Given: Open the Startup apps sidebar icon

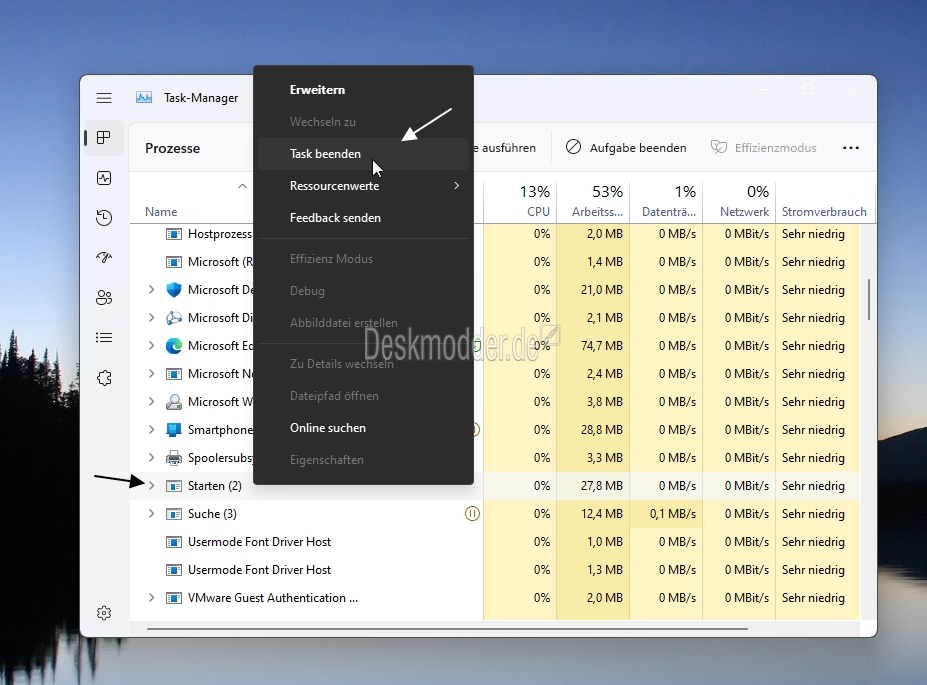Looking at the screenshot, I should (104, 258).
